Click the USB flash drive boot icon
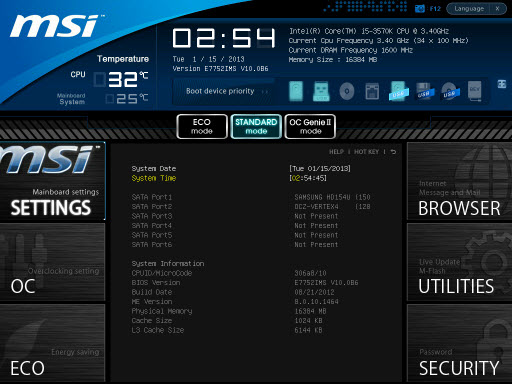512x384 pixels. coord(321,91)
